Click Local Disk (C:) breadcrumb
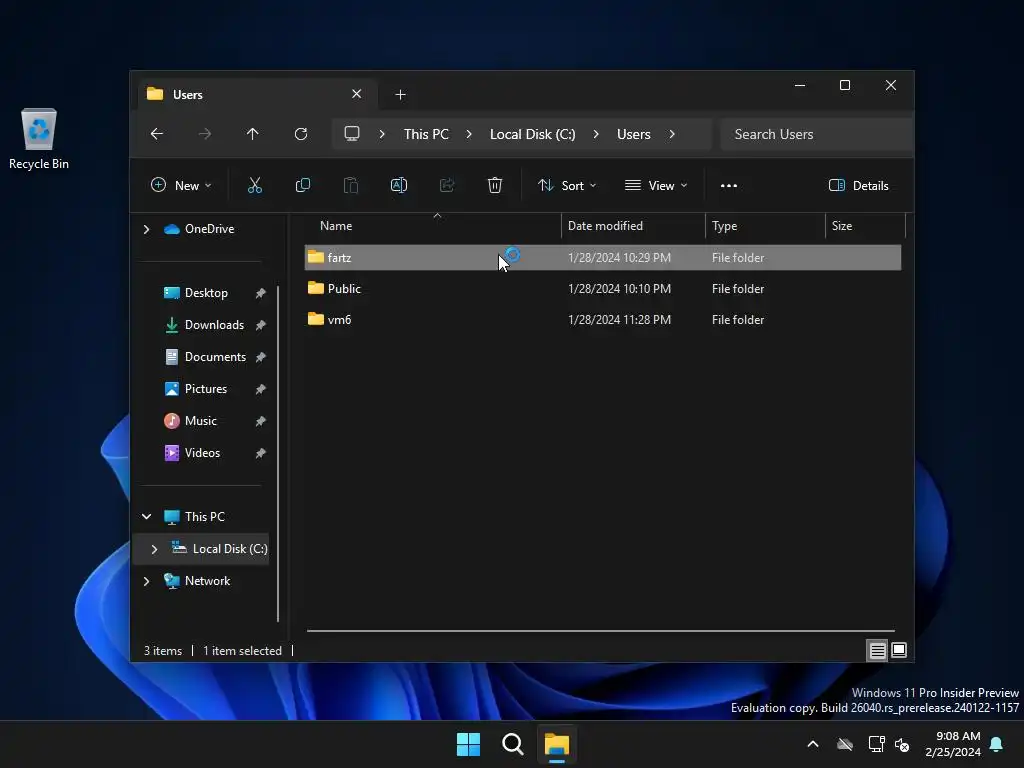 pyautogui.click(x=532, y=134)
